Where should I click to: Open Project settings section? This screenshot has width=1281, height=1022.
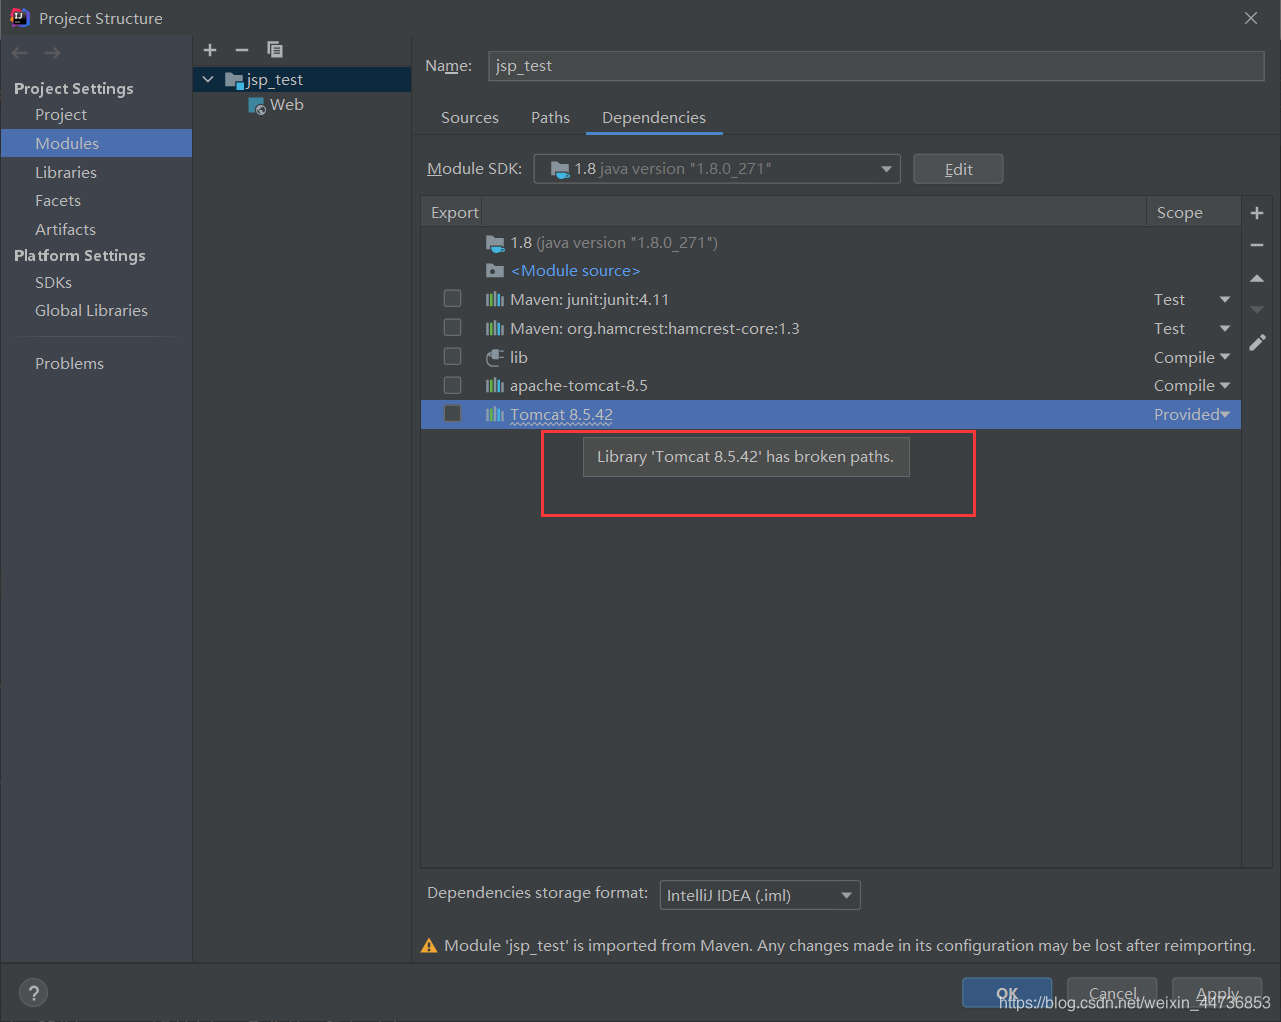point(61,115)
